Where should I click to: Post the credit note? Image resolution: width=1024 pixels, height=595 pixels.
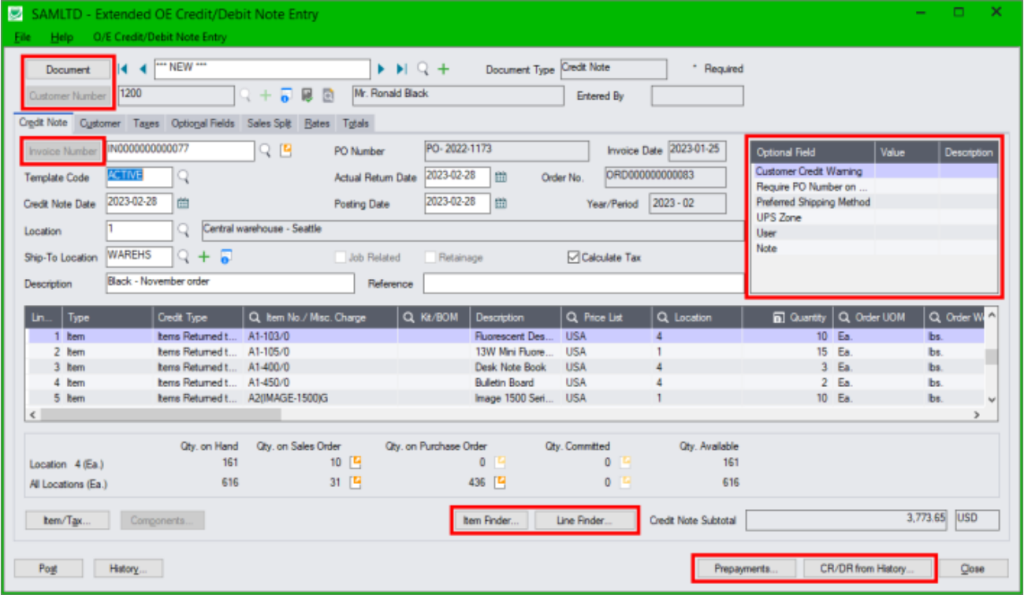[48, 569]
